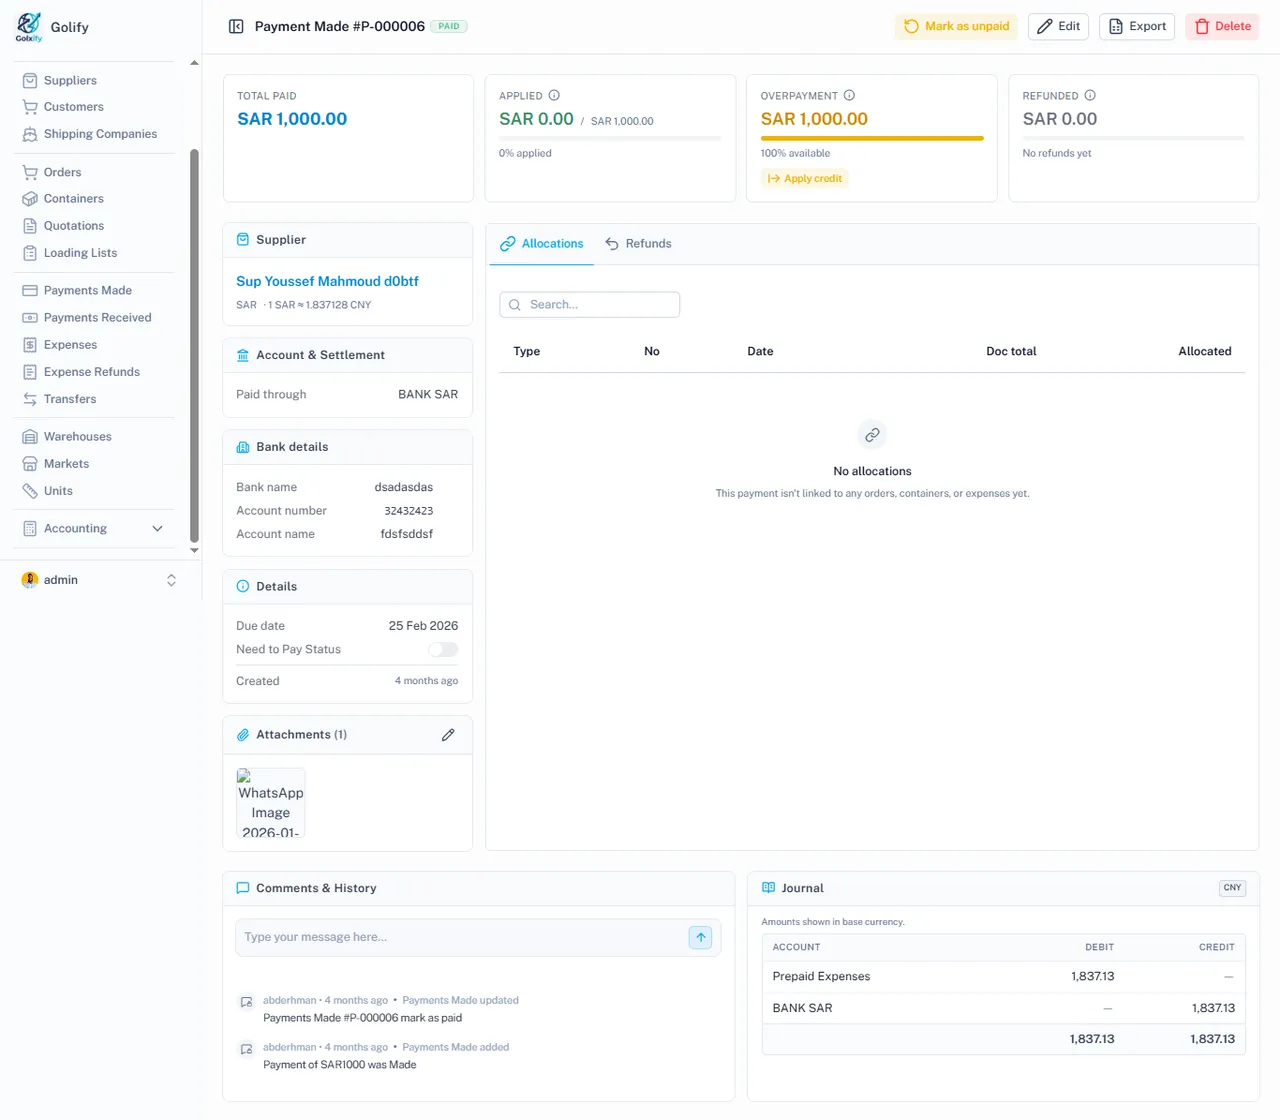Open the admin user switcher chevrons
1280x1120 pixels.
(171, 580)
